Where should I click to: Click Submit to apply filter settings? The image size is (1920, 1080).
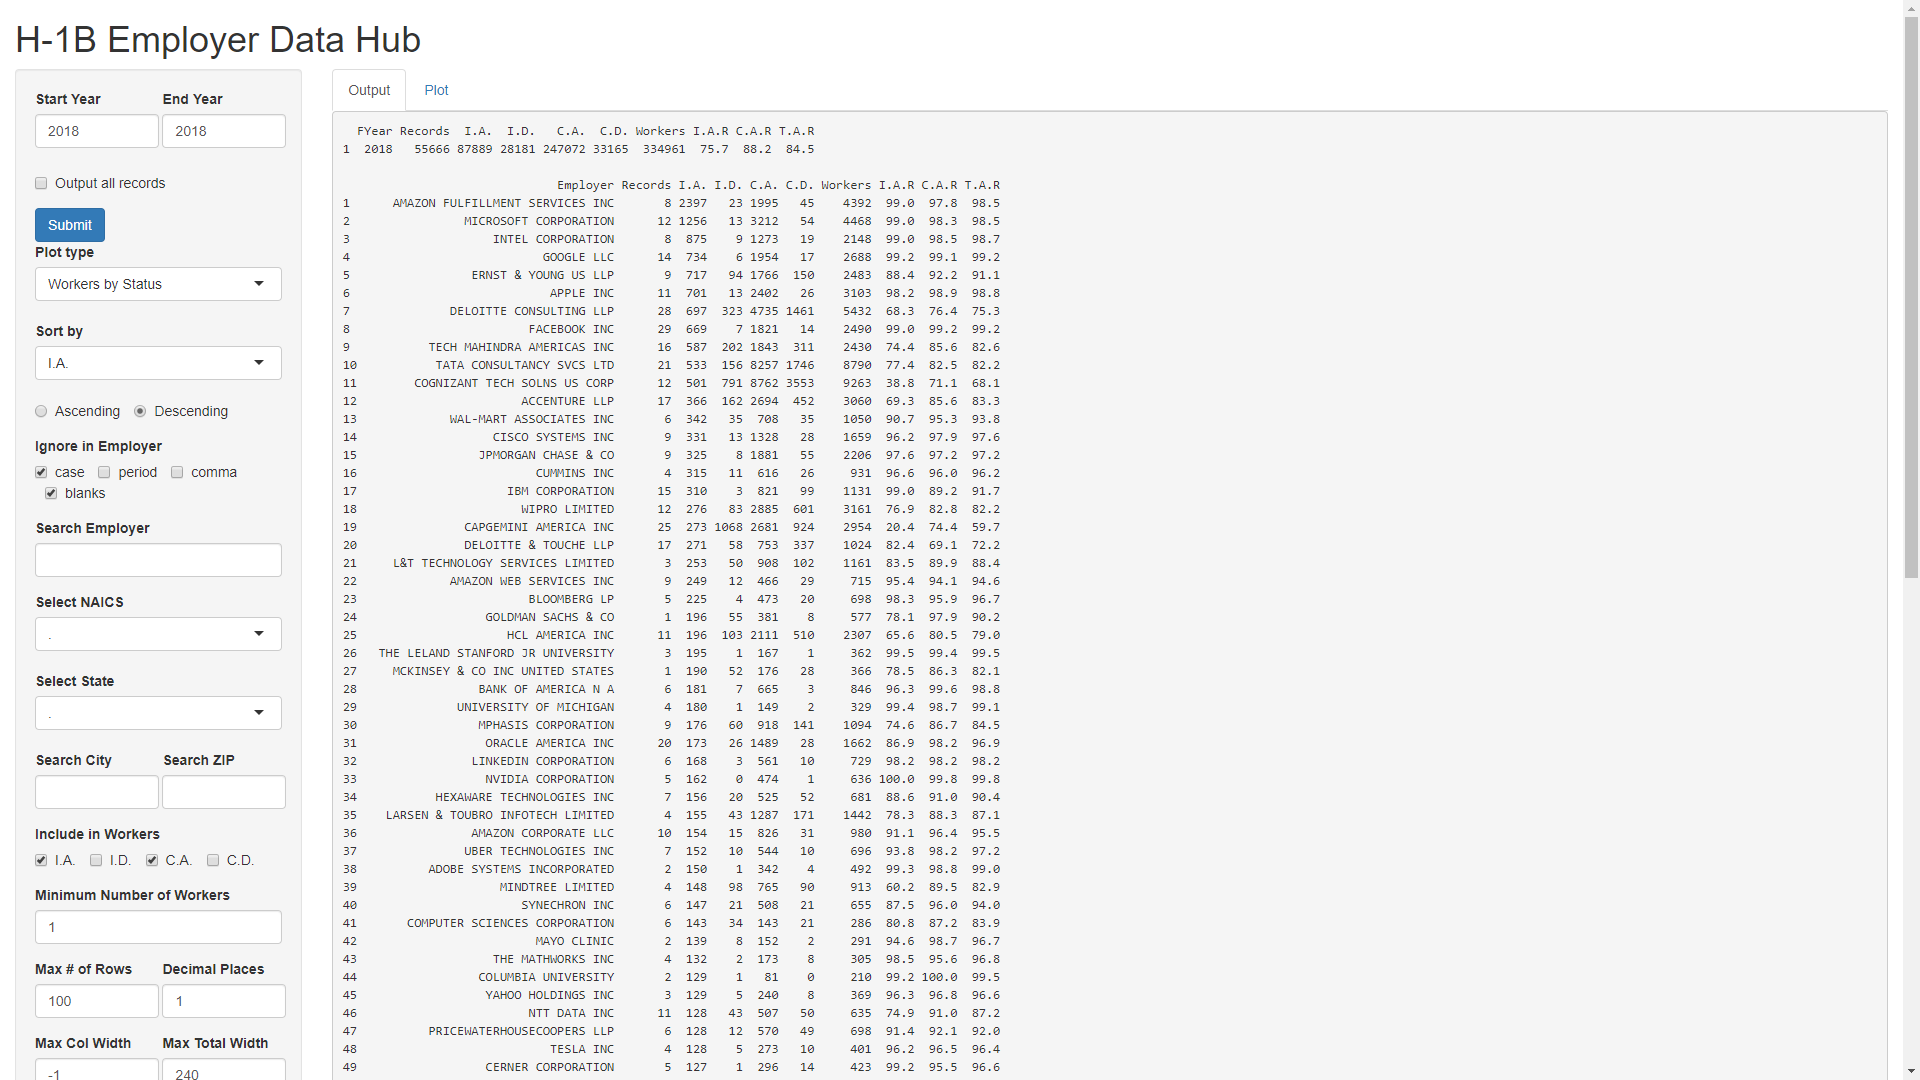tap(70, 224)
